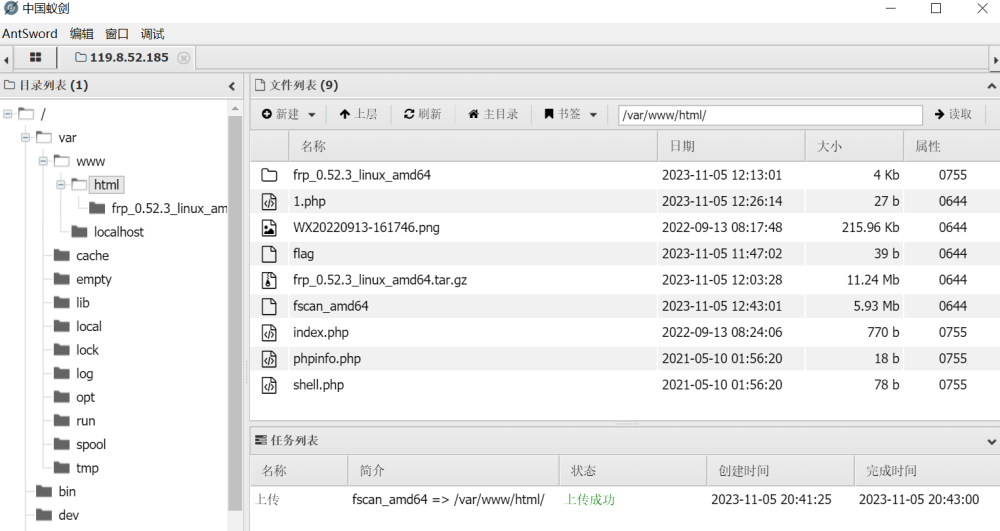Go to 主目录 home directory

pyautogui.click(x=493, y=114)
